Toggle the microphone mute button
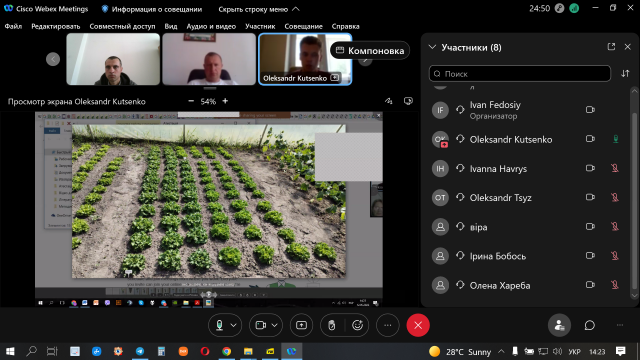640x360 pixels. [x=220, y=325]
